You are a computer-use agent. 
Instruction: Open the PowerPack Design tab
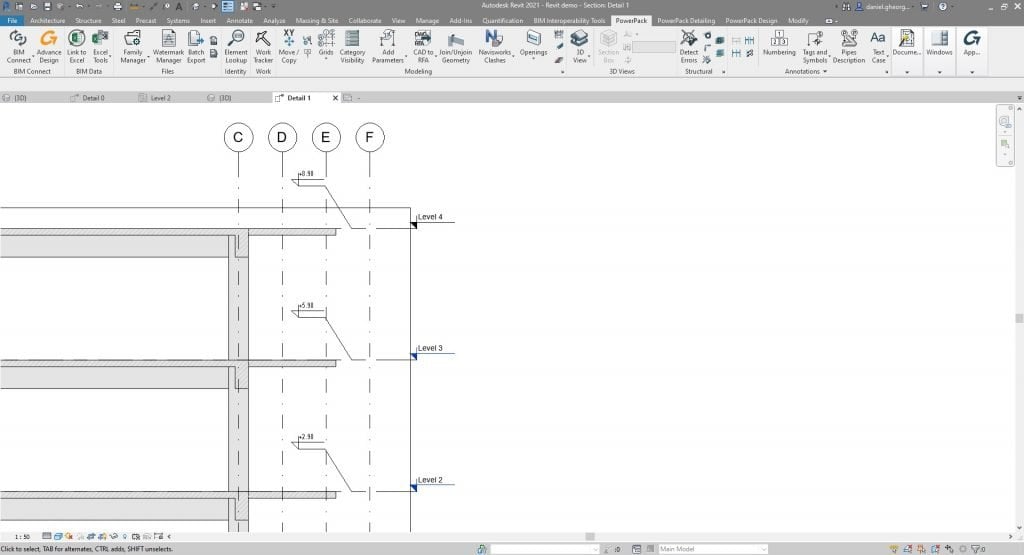pos(751,20)
